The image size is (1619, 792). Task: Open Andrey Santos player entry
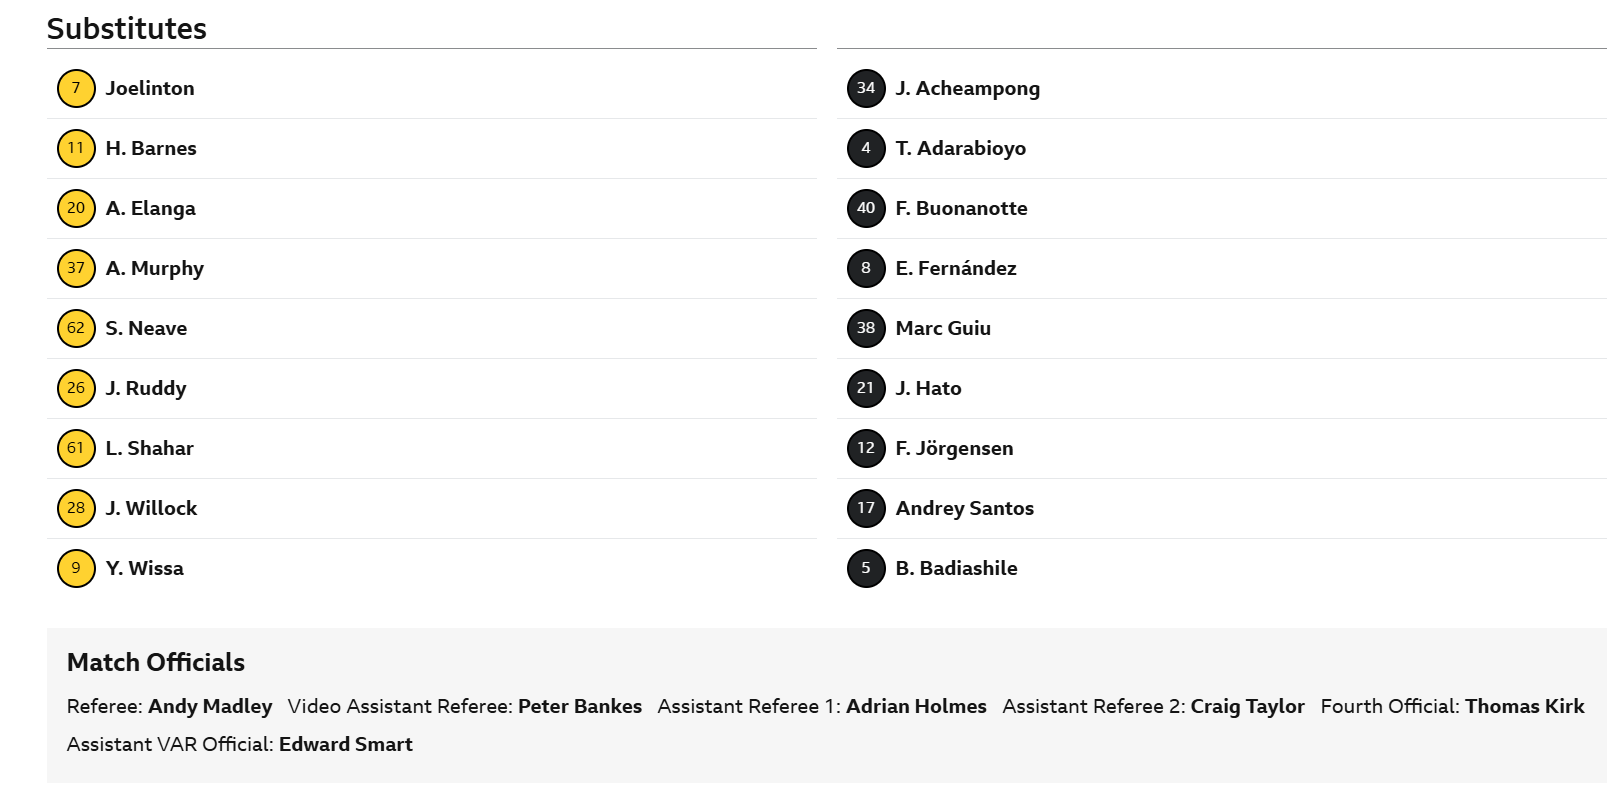pyautogui.click(x=1222, y=508)
